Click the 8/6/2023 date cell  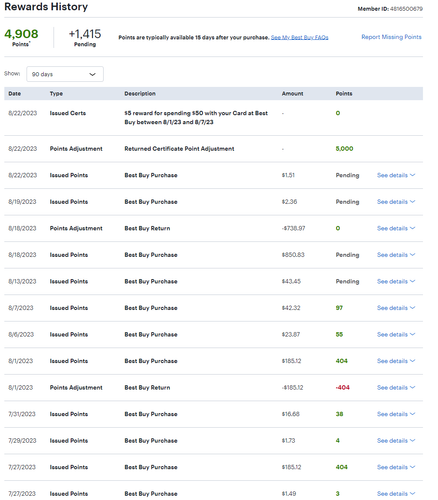[21, 334]
